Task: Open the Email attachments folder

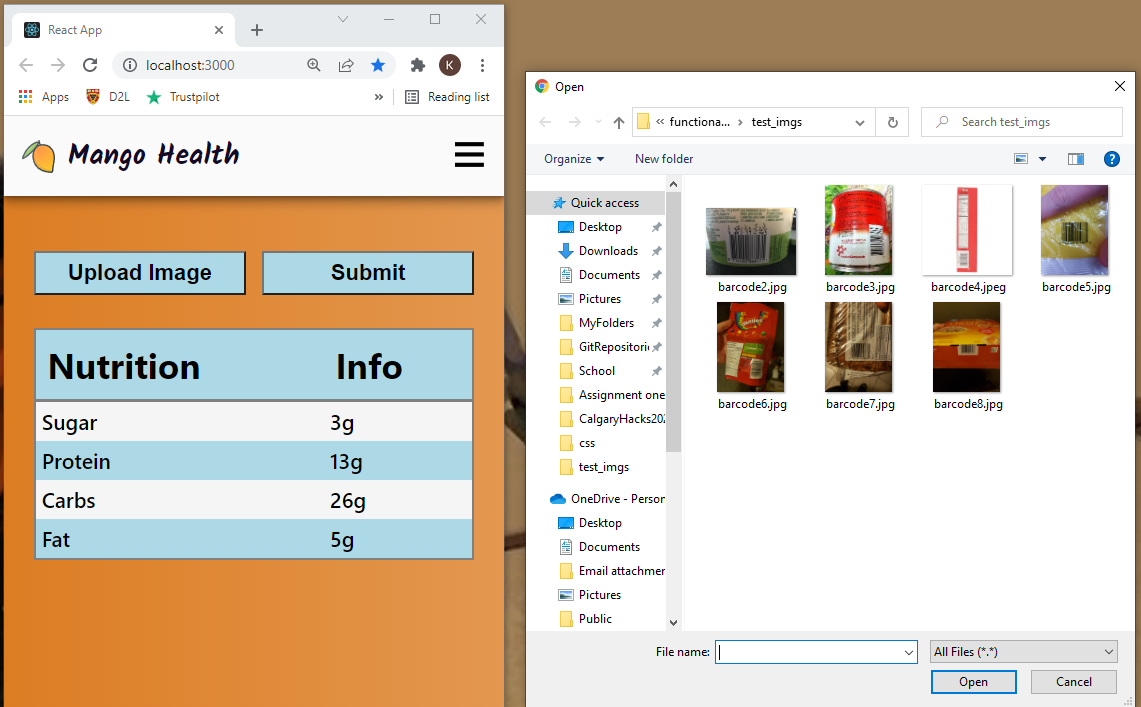Action: (x=621, y=571)
